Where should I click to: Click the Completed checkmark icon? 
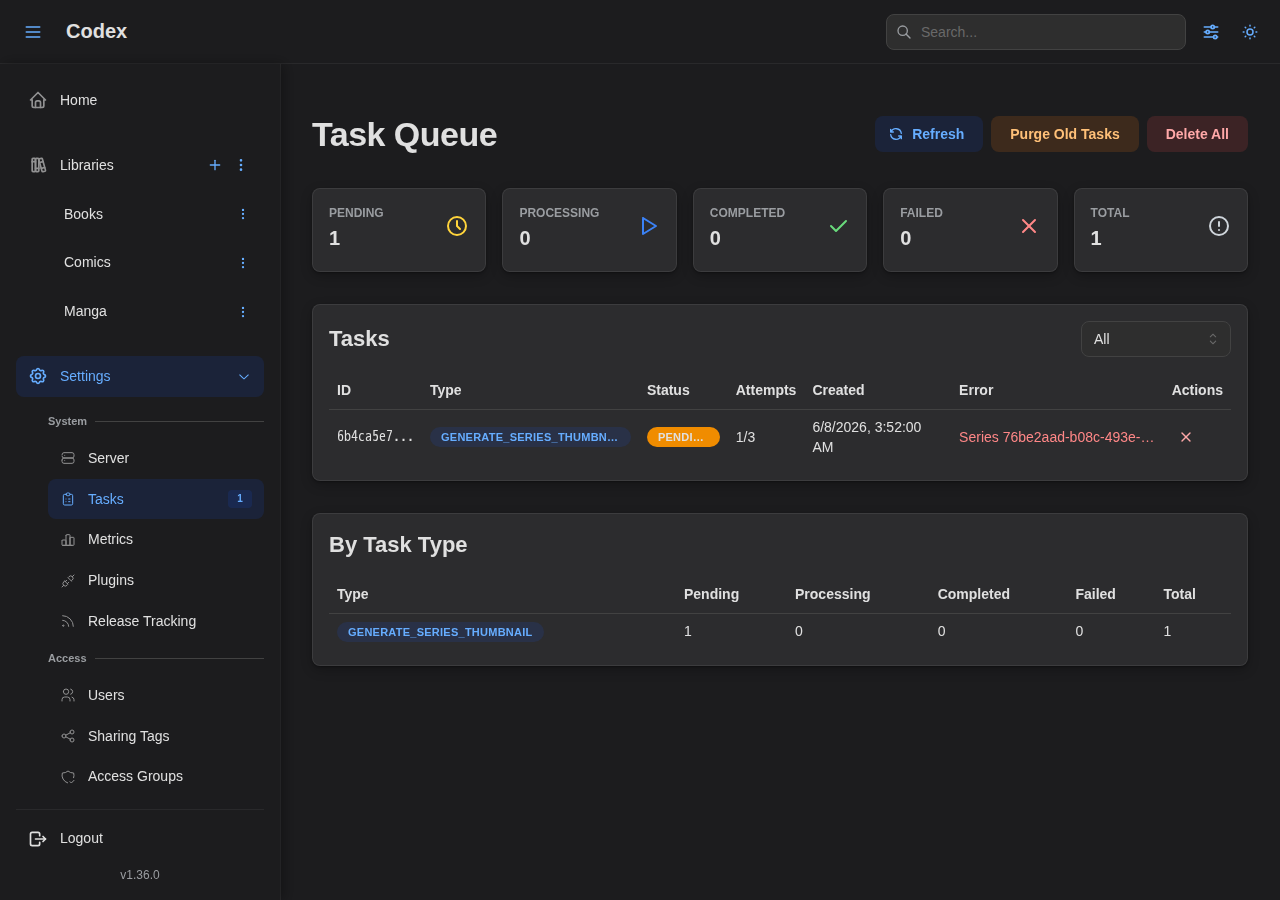(838, 226)
